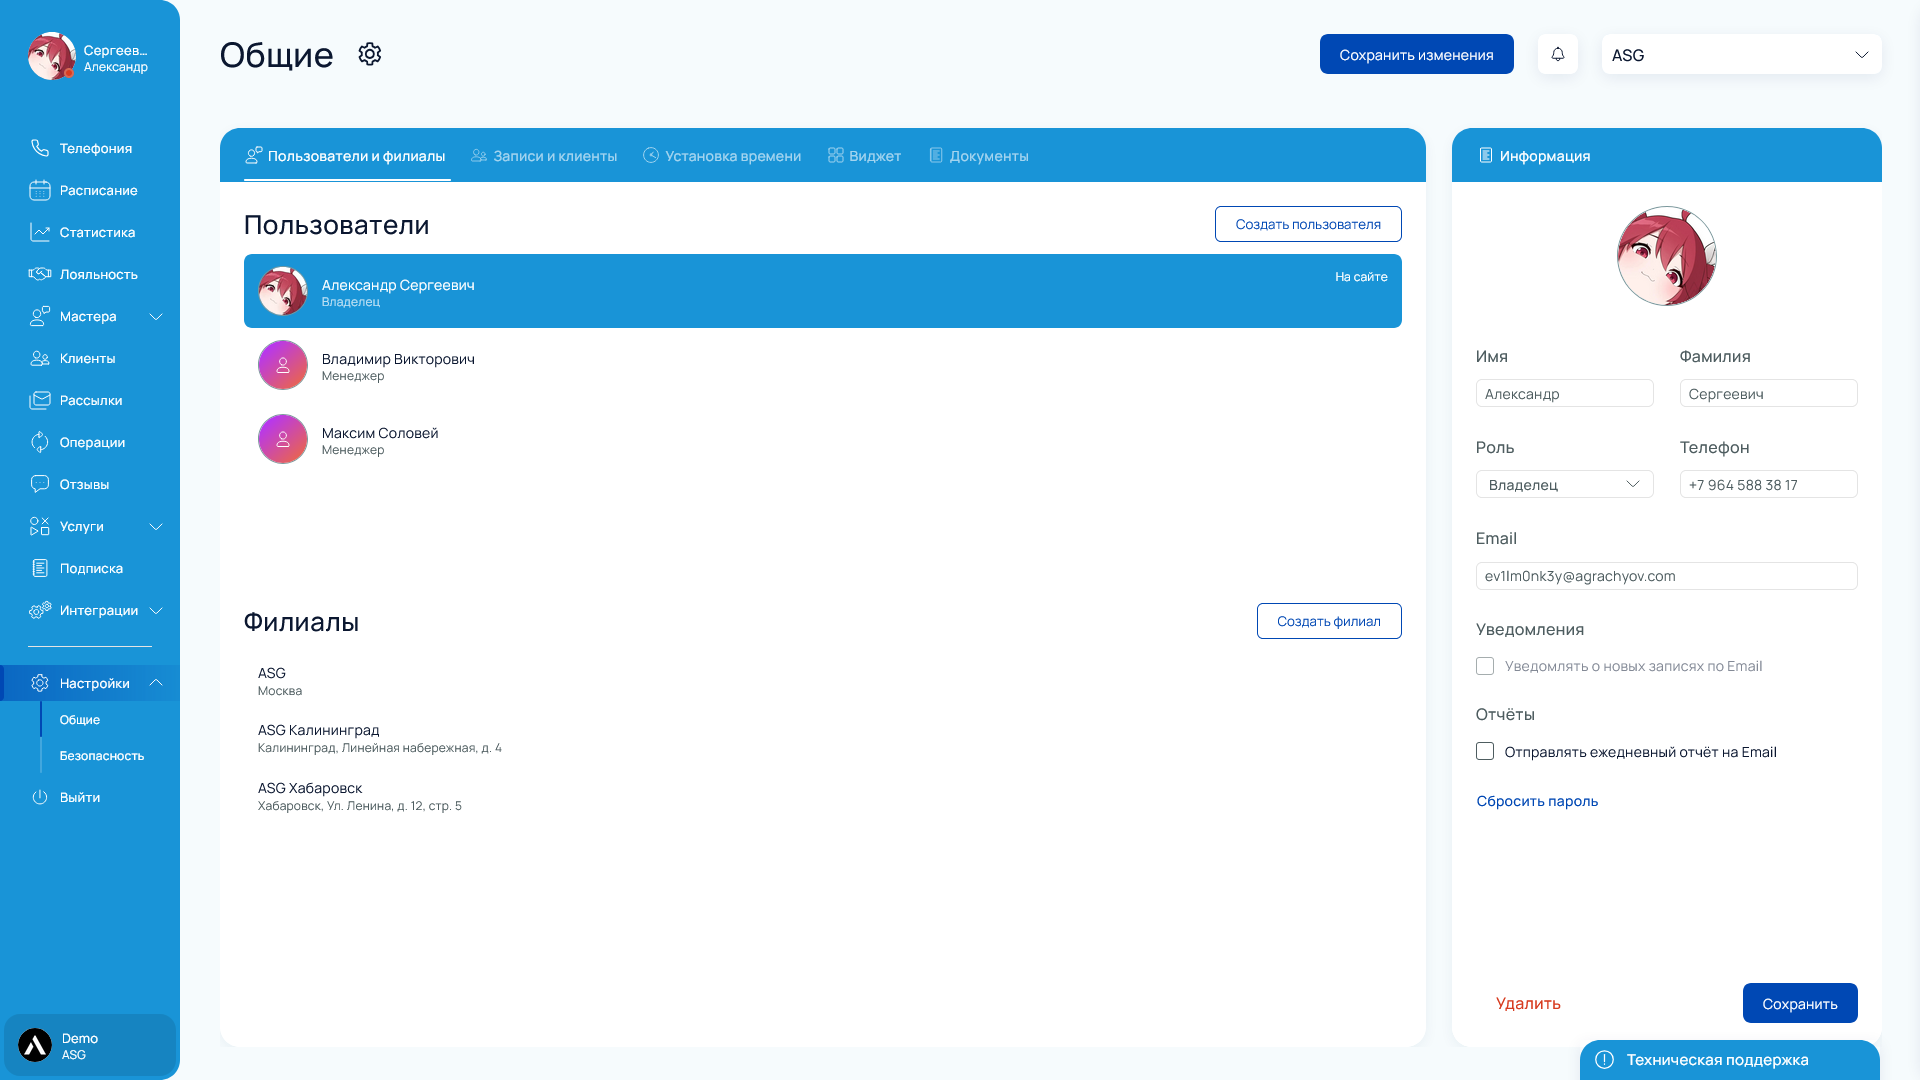This screenshot has width=1920, height=1080.
Task: Open Телефония via its phone icon
Action: (x=40, y=148)
